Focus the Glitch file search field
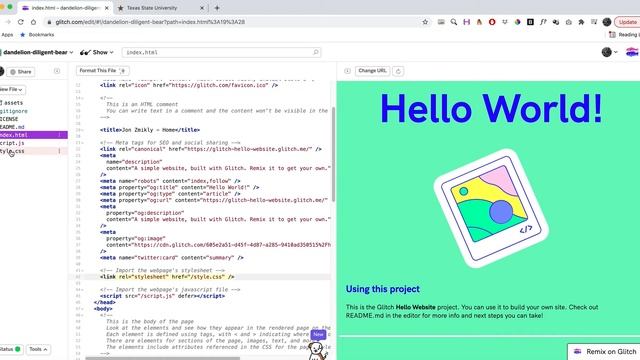640x360 pixels. point(221,52)
